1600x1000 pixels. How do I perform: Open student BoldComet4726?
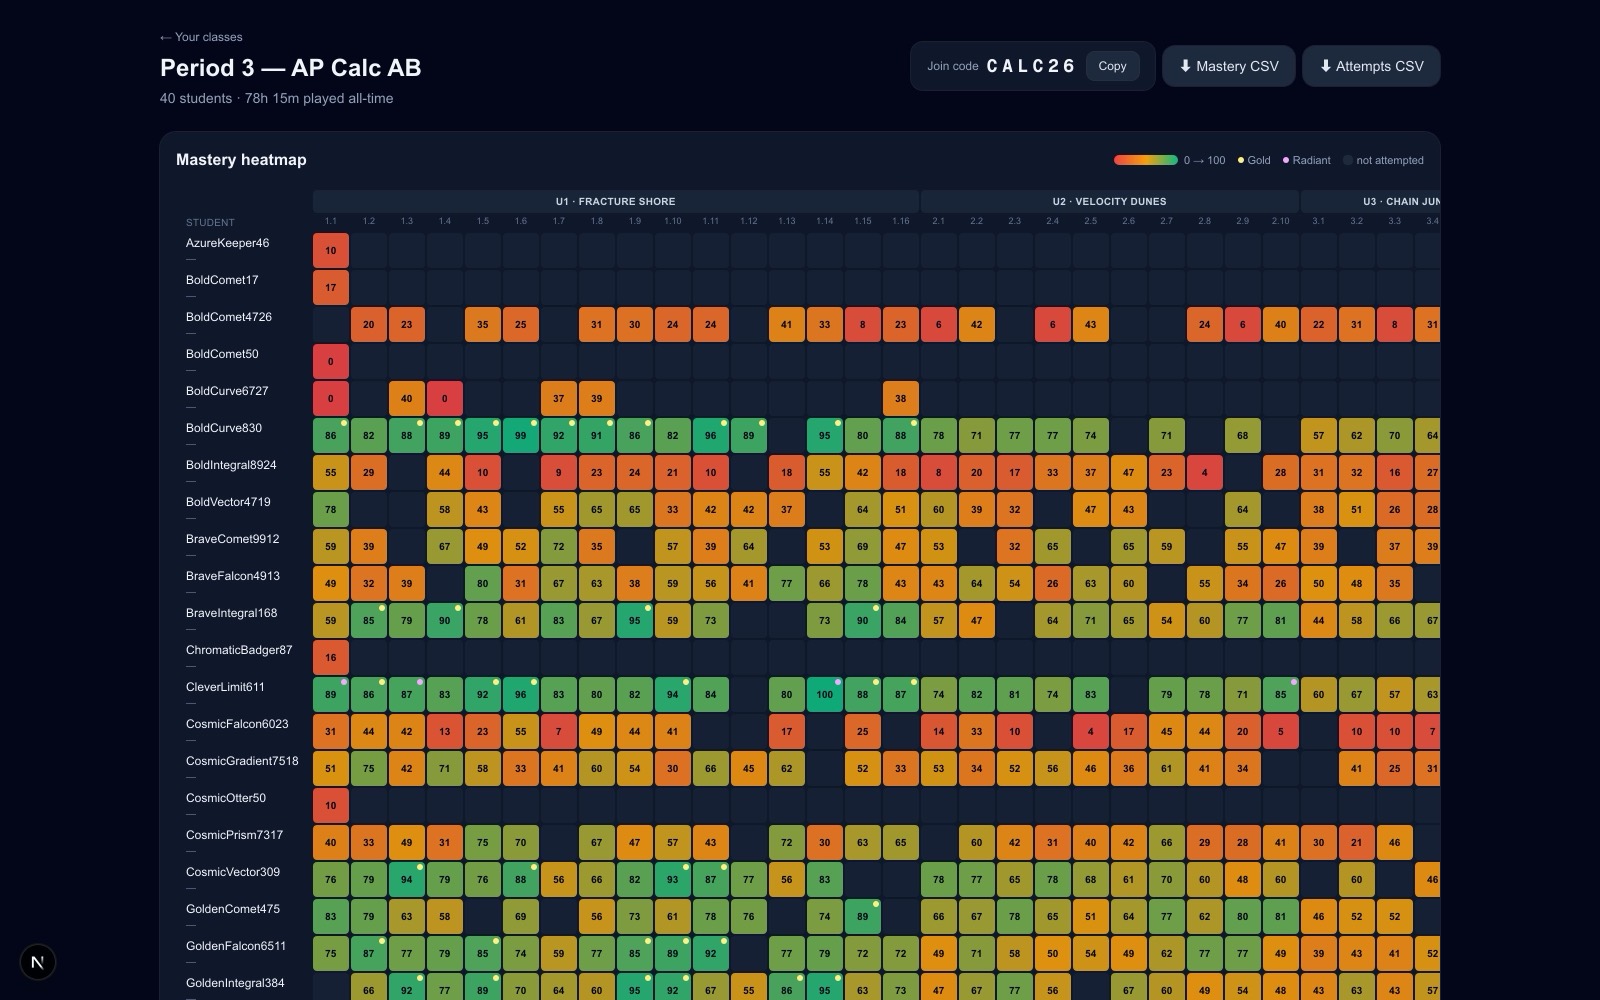[x=229, y=317]
